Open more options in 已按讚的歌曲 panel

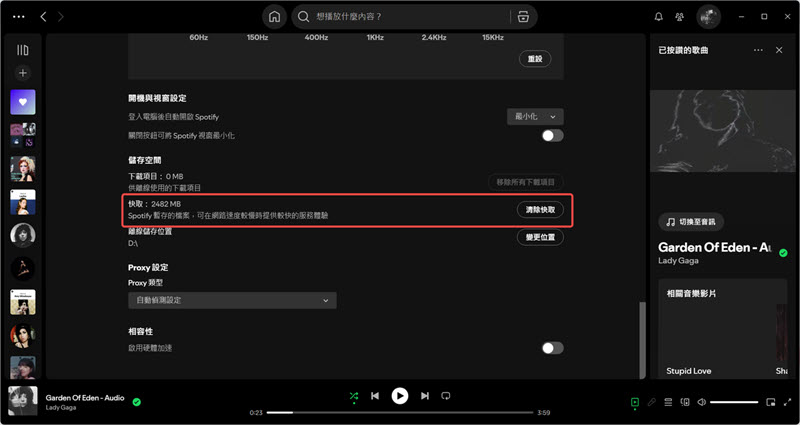point(758,50)
